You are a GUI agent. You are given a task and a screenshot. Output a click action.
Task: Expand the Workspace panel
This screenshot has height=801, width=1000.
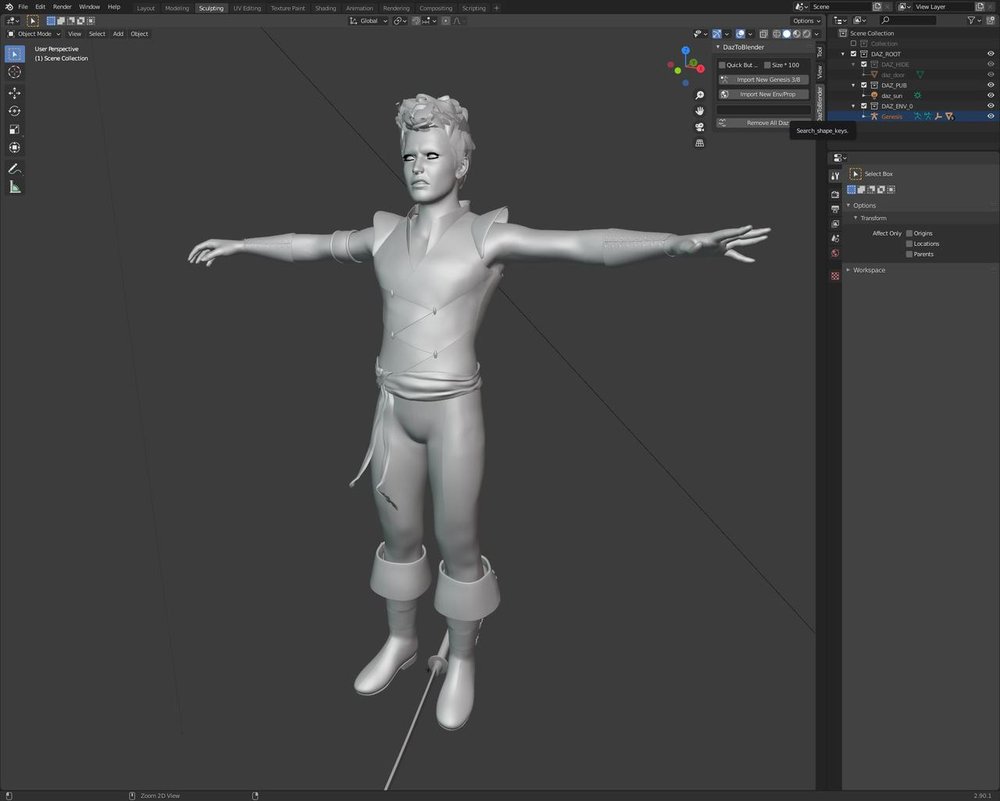(870, 270)
